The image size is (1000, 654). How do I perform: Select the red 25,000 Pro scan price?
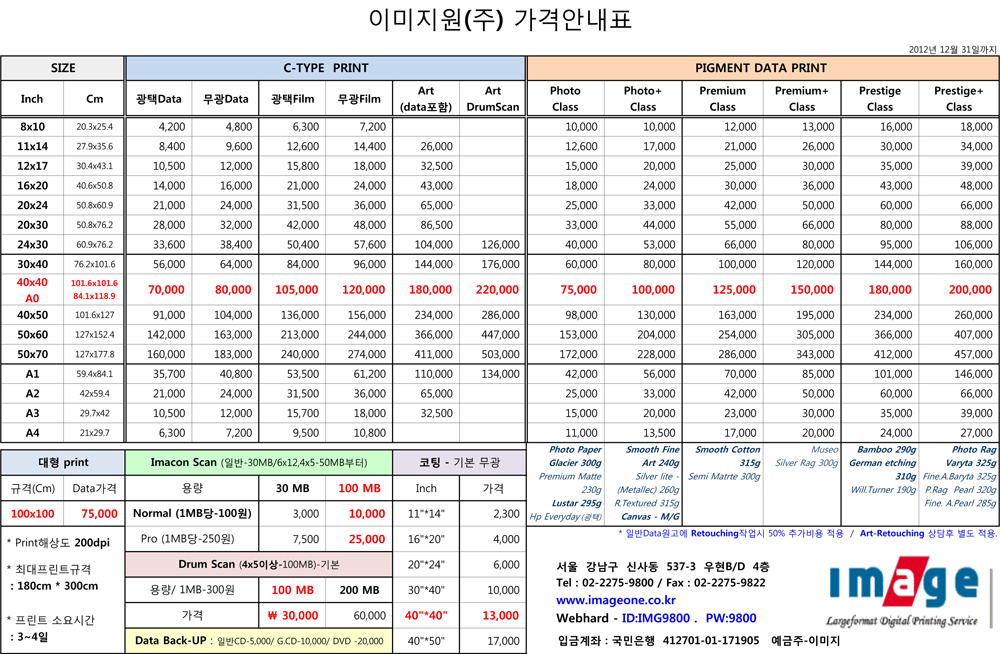point(367,539)
